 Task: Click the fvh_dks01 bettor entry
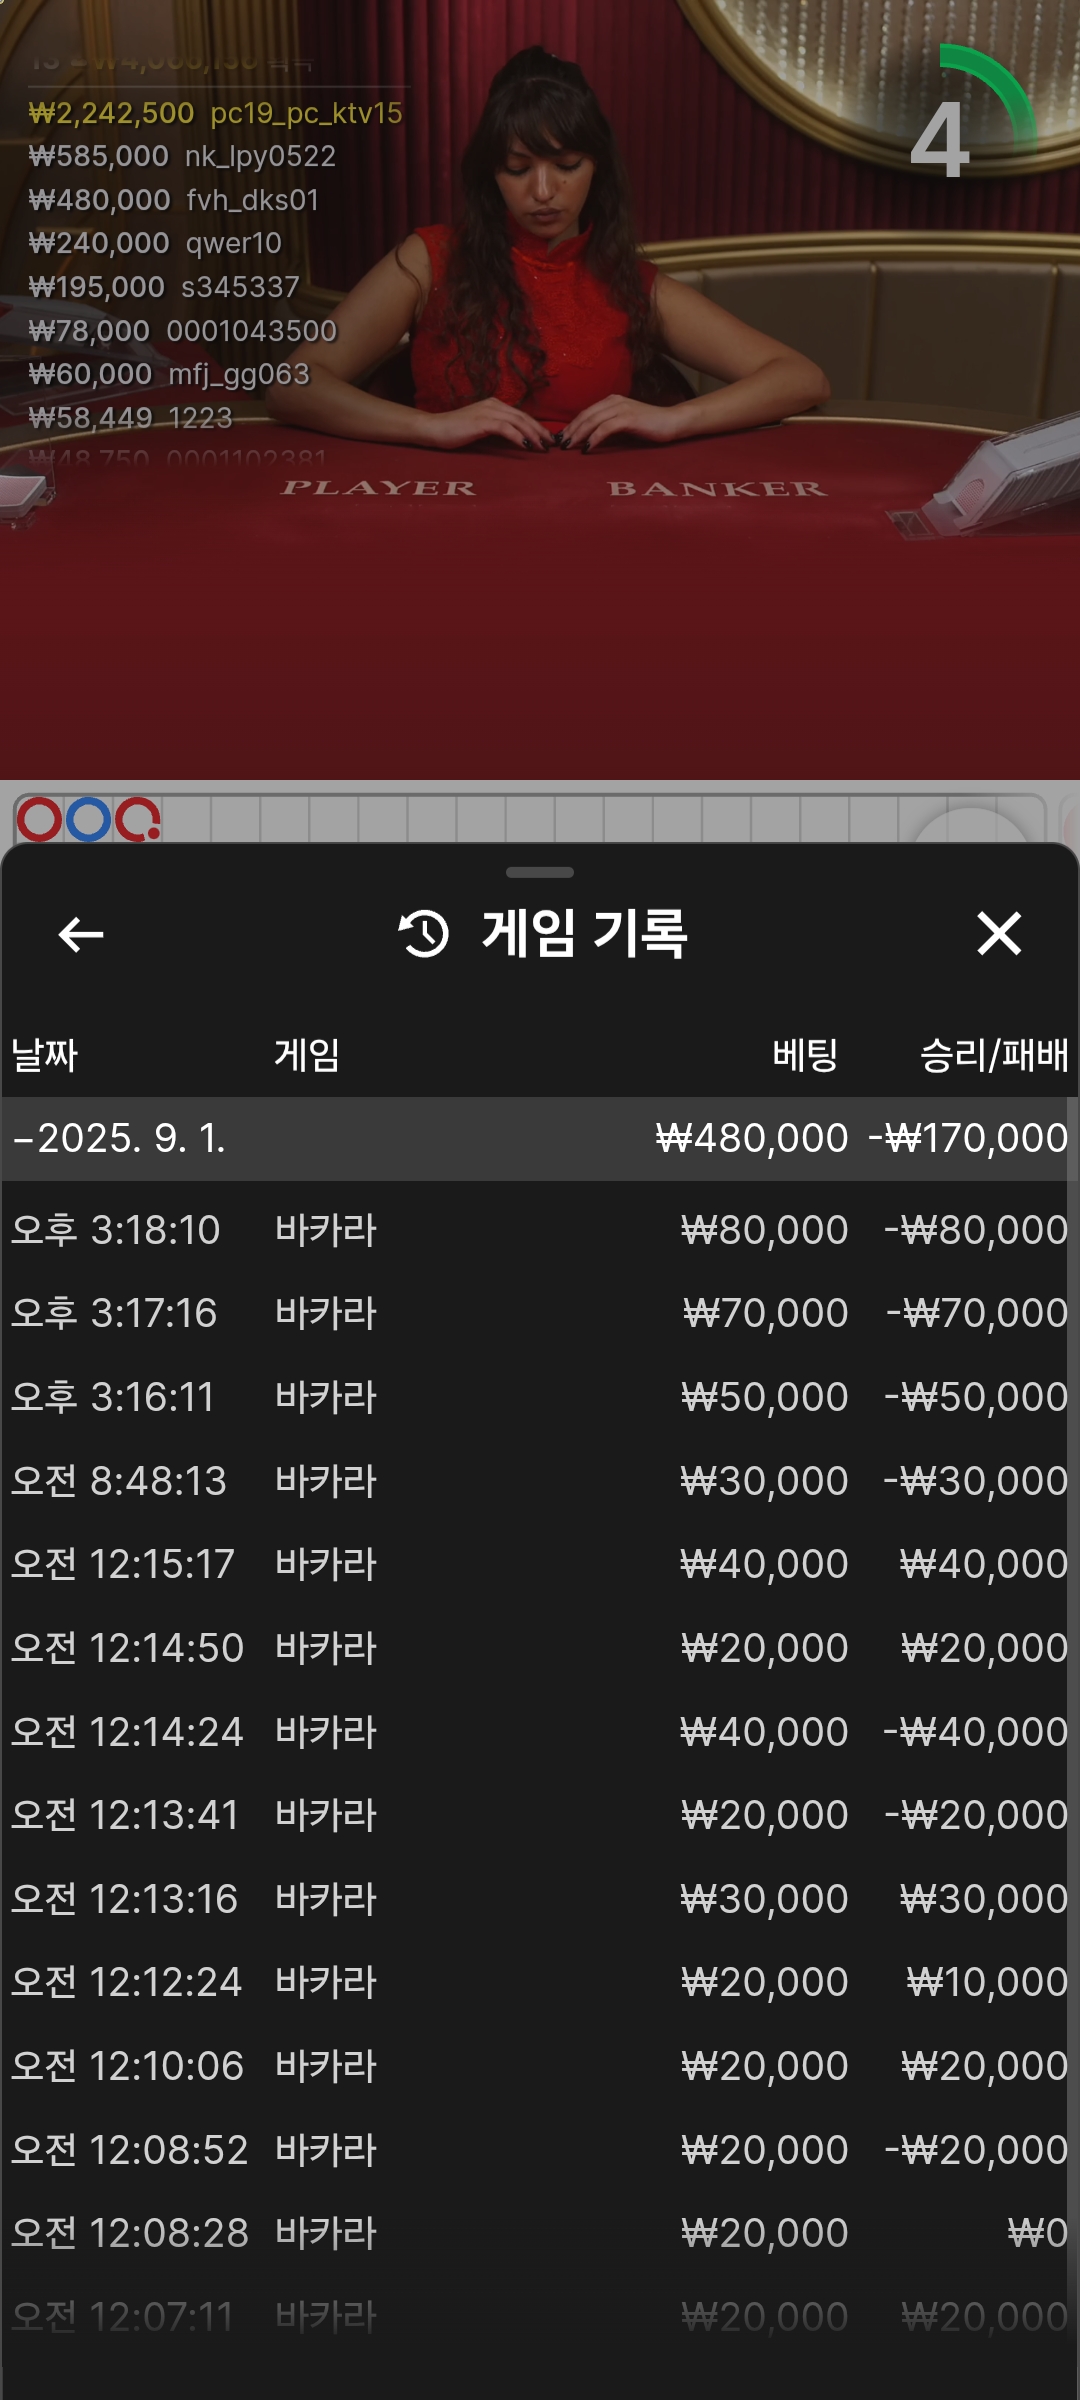[174, 200]
